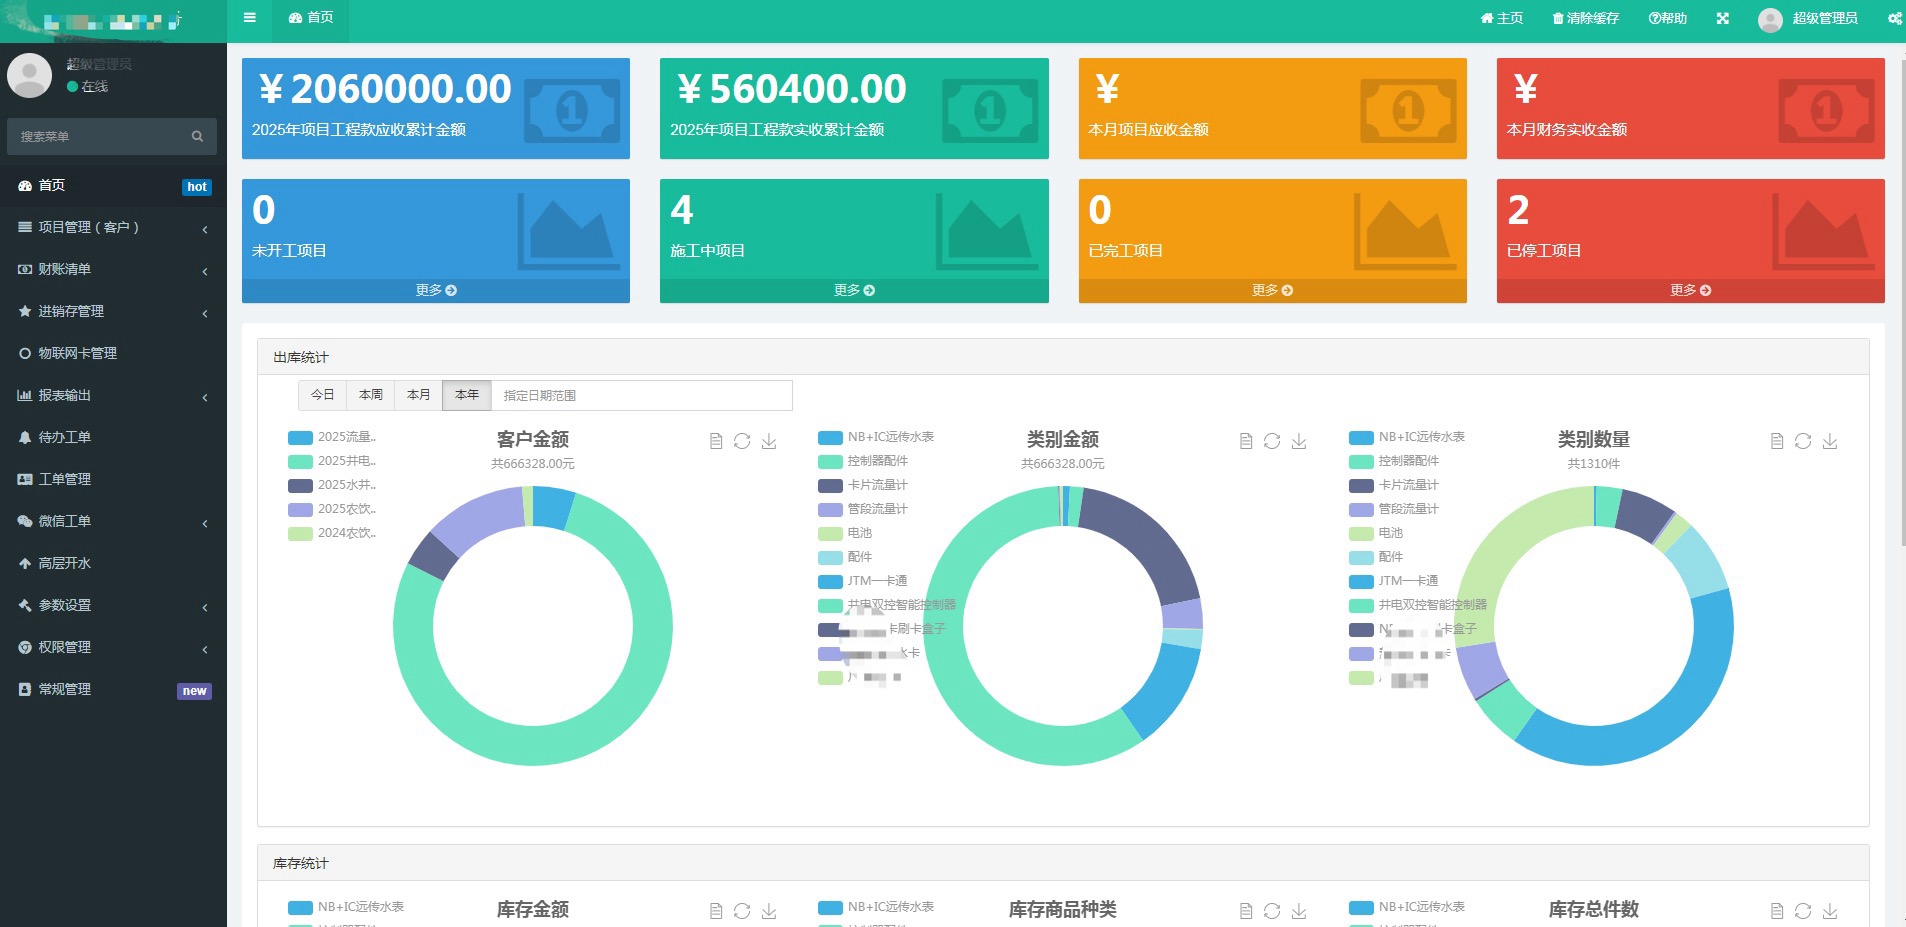Click 更多 under 施工中项目 card
1906x927 pixels.
click(854, 290)
